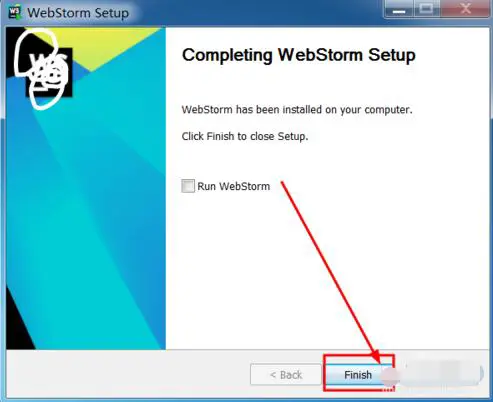
Task: Go to previous step with Back button
Action: click(286, 375)
